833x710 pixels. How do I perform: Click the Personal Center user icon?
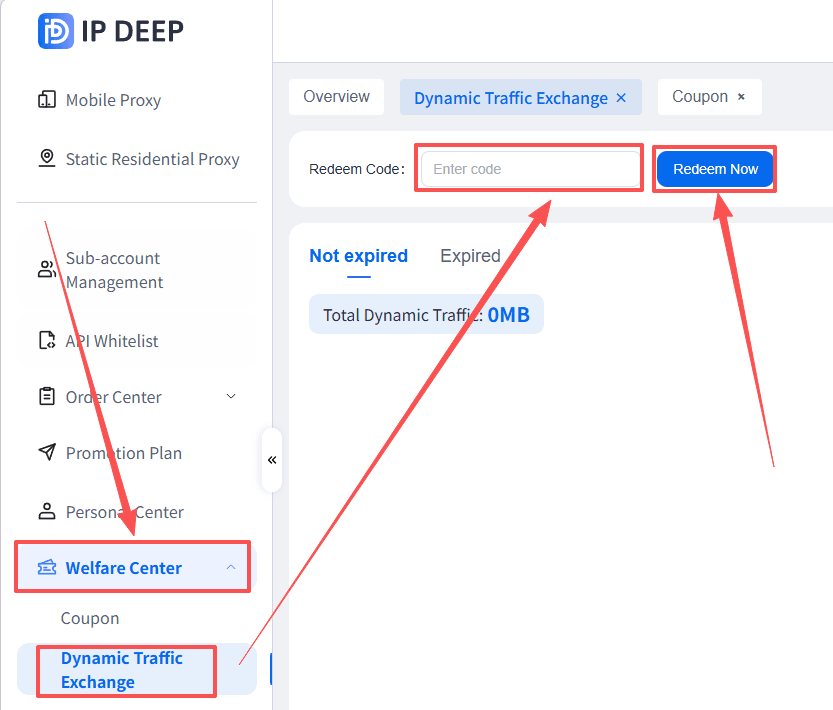coord(47,511)
